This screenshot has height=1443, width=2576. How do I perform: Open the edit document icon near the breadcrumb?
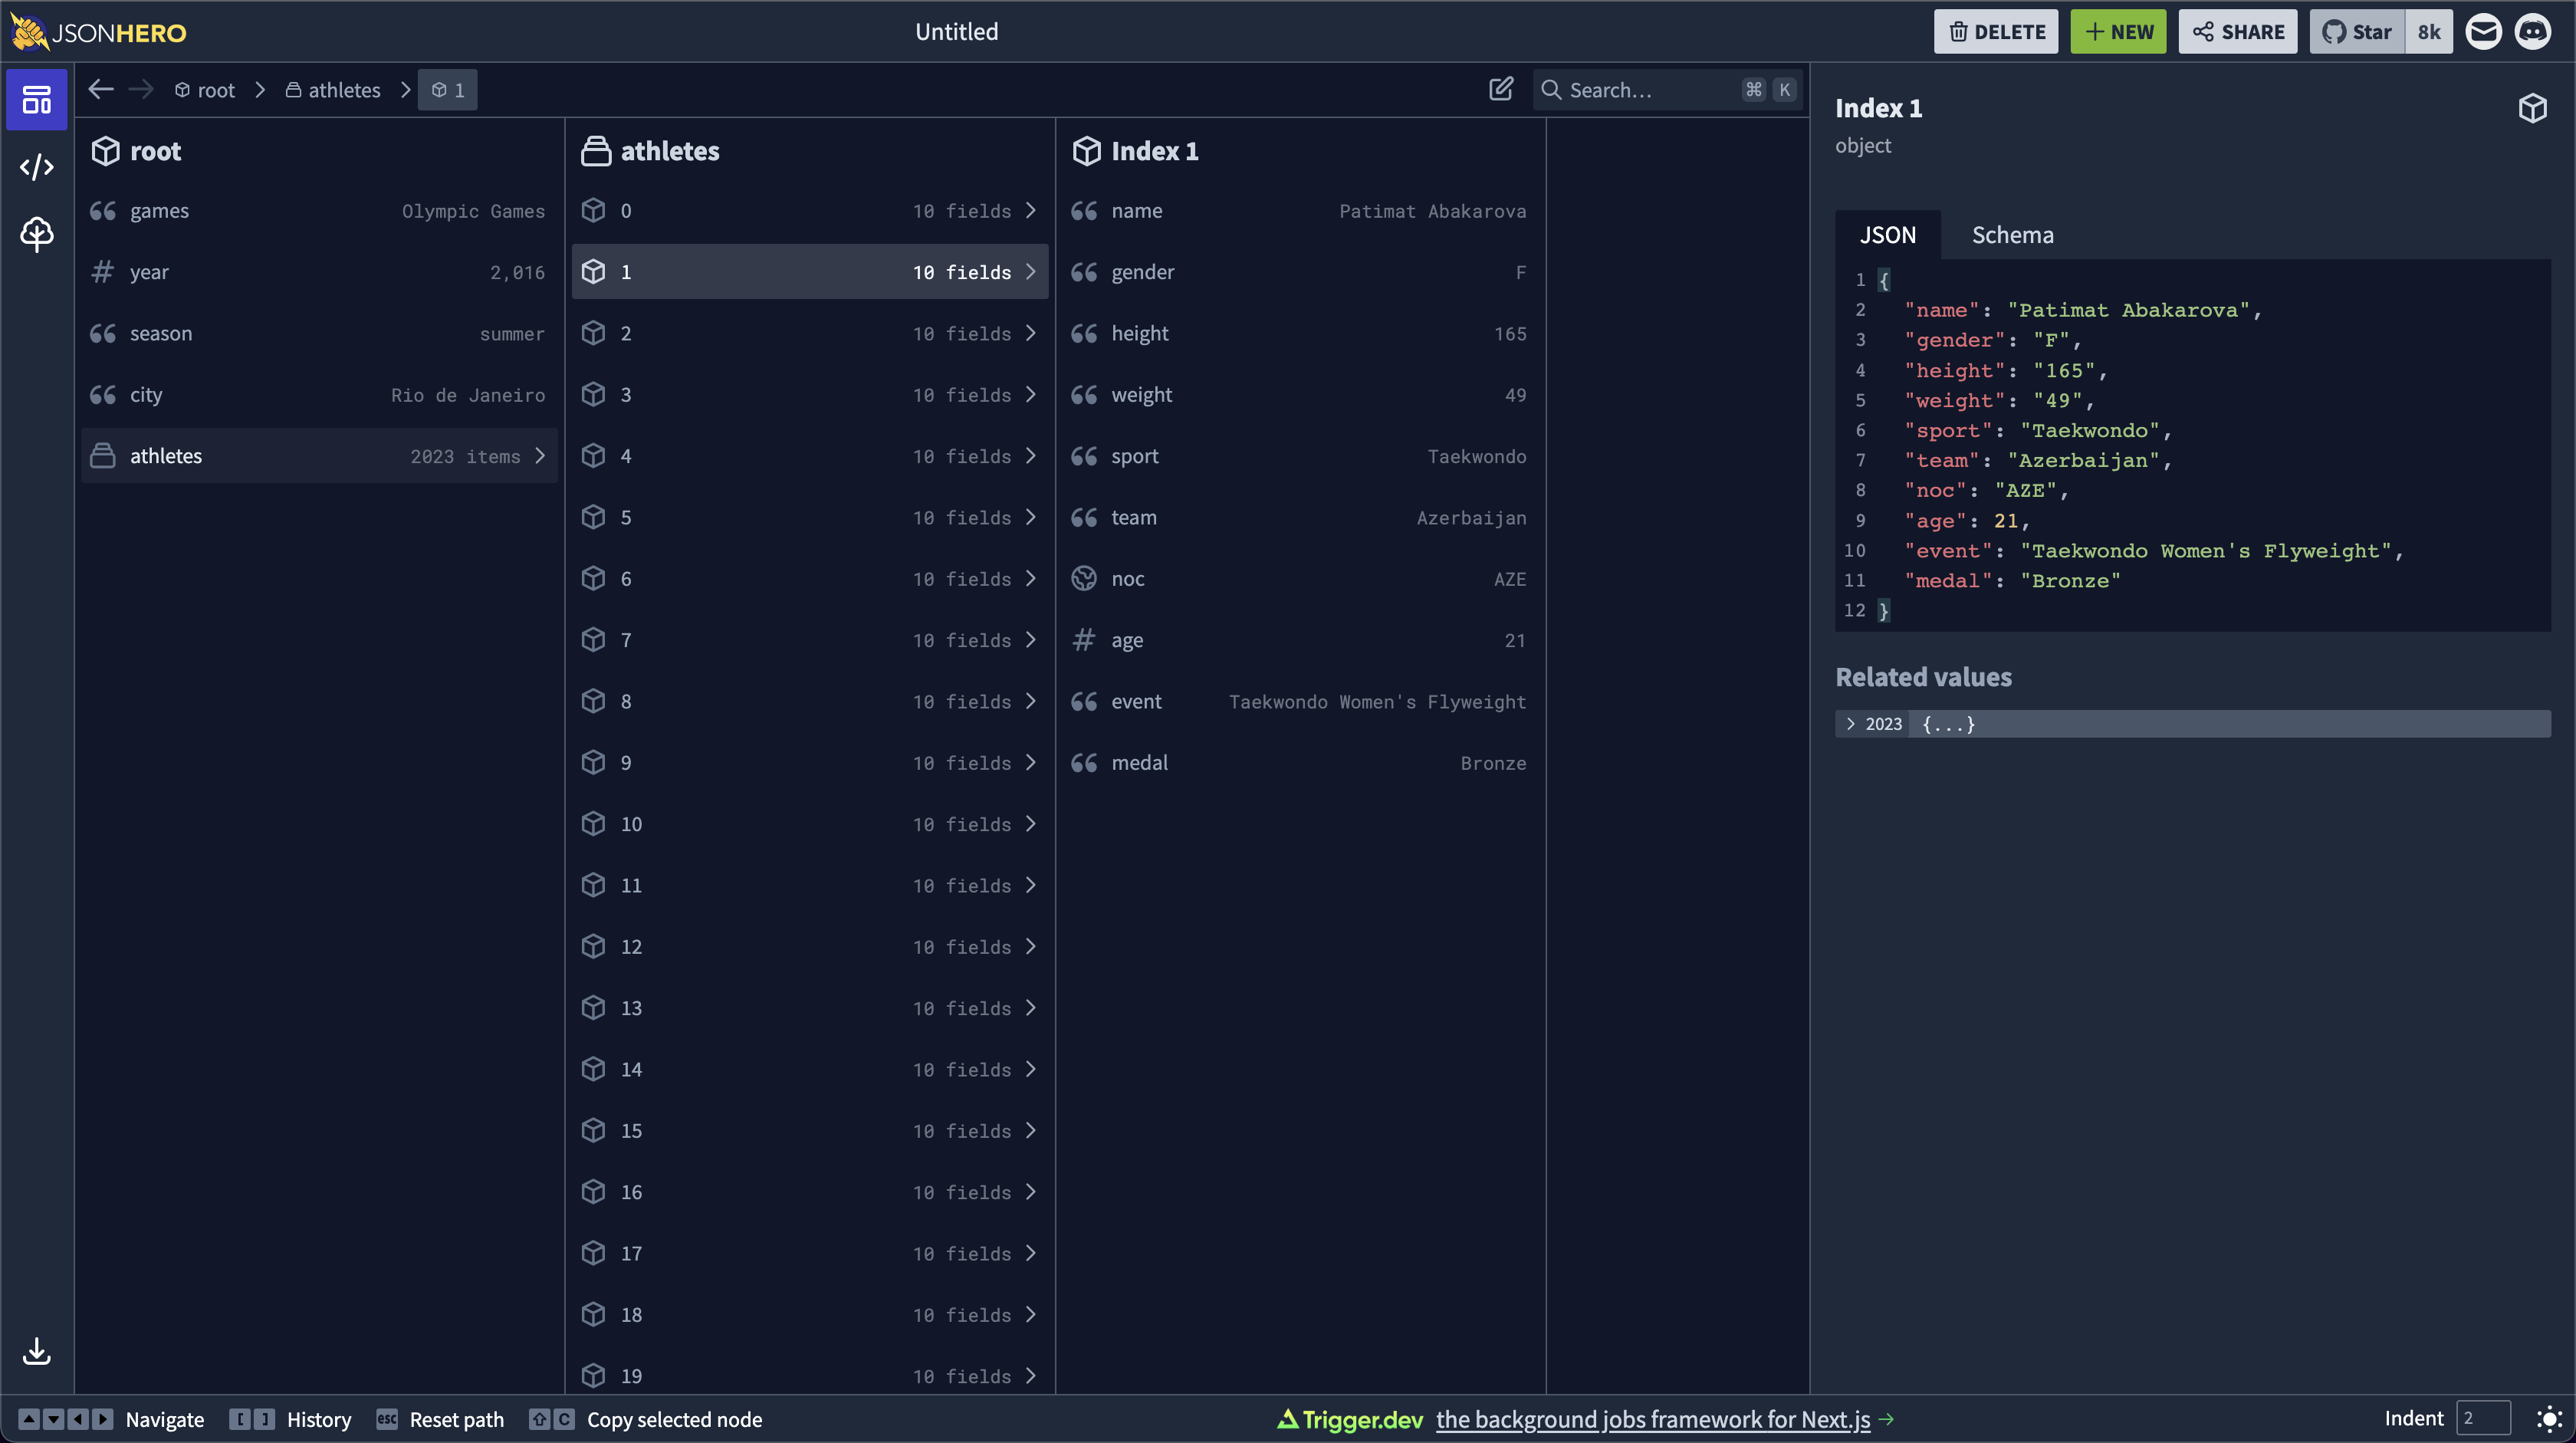tap(1501, 89)
